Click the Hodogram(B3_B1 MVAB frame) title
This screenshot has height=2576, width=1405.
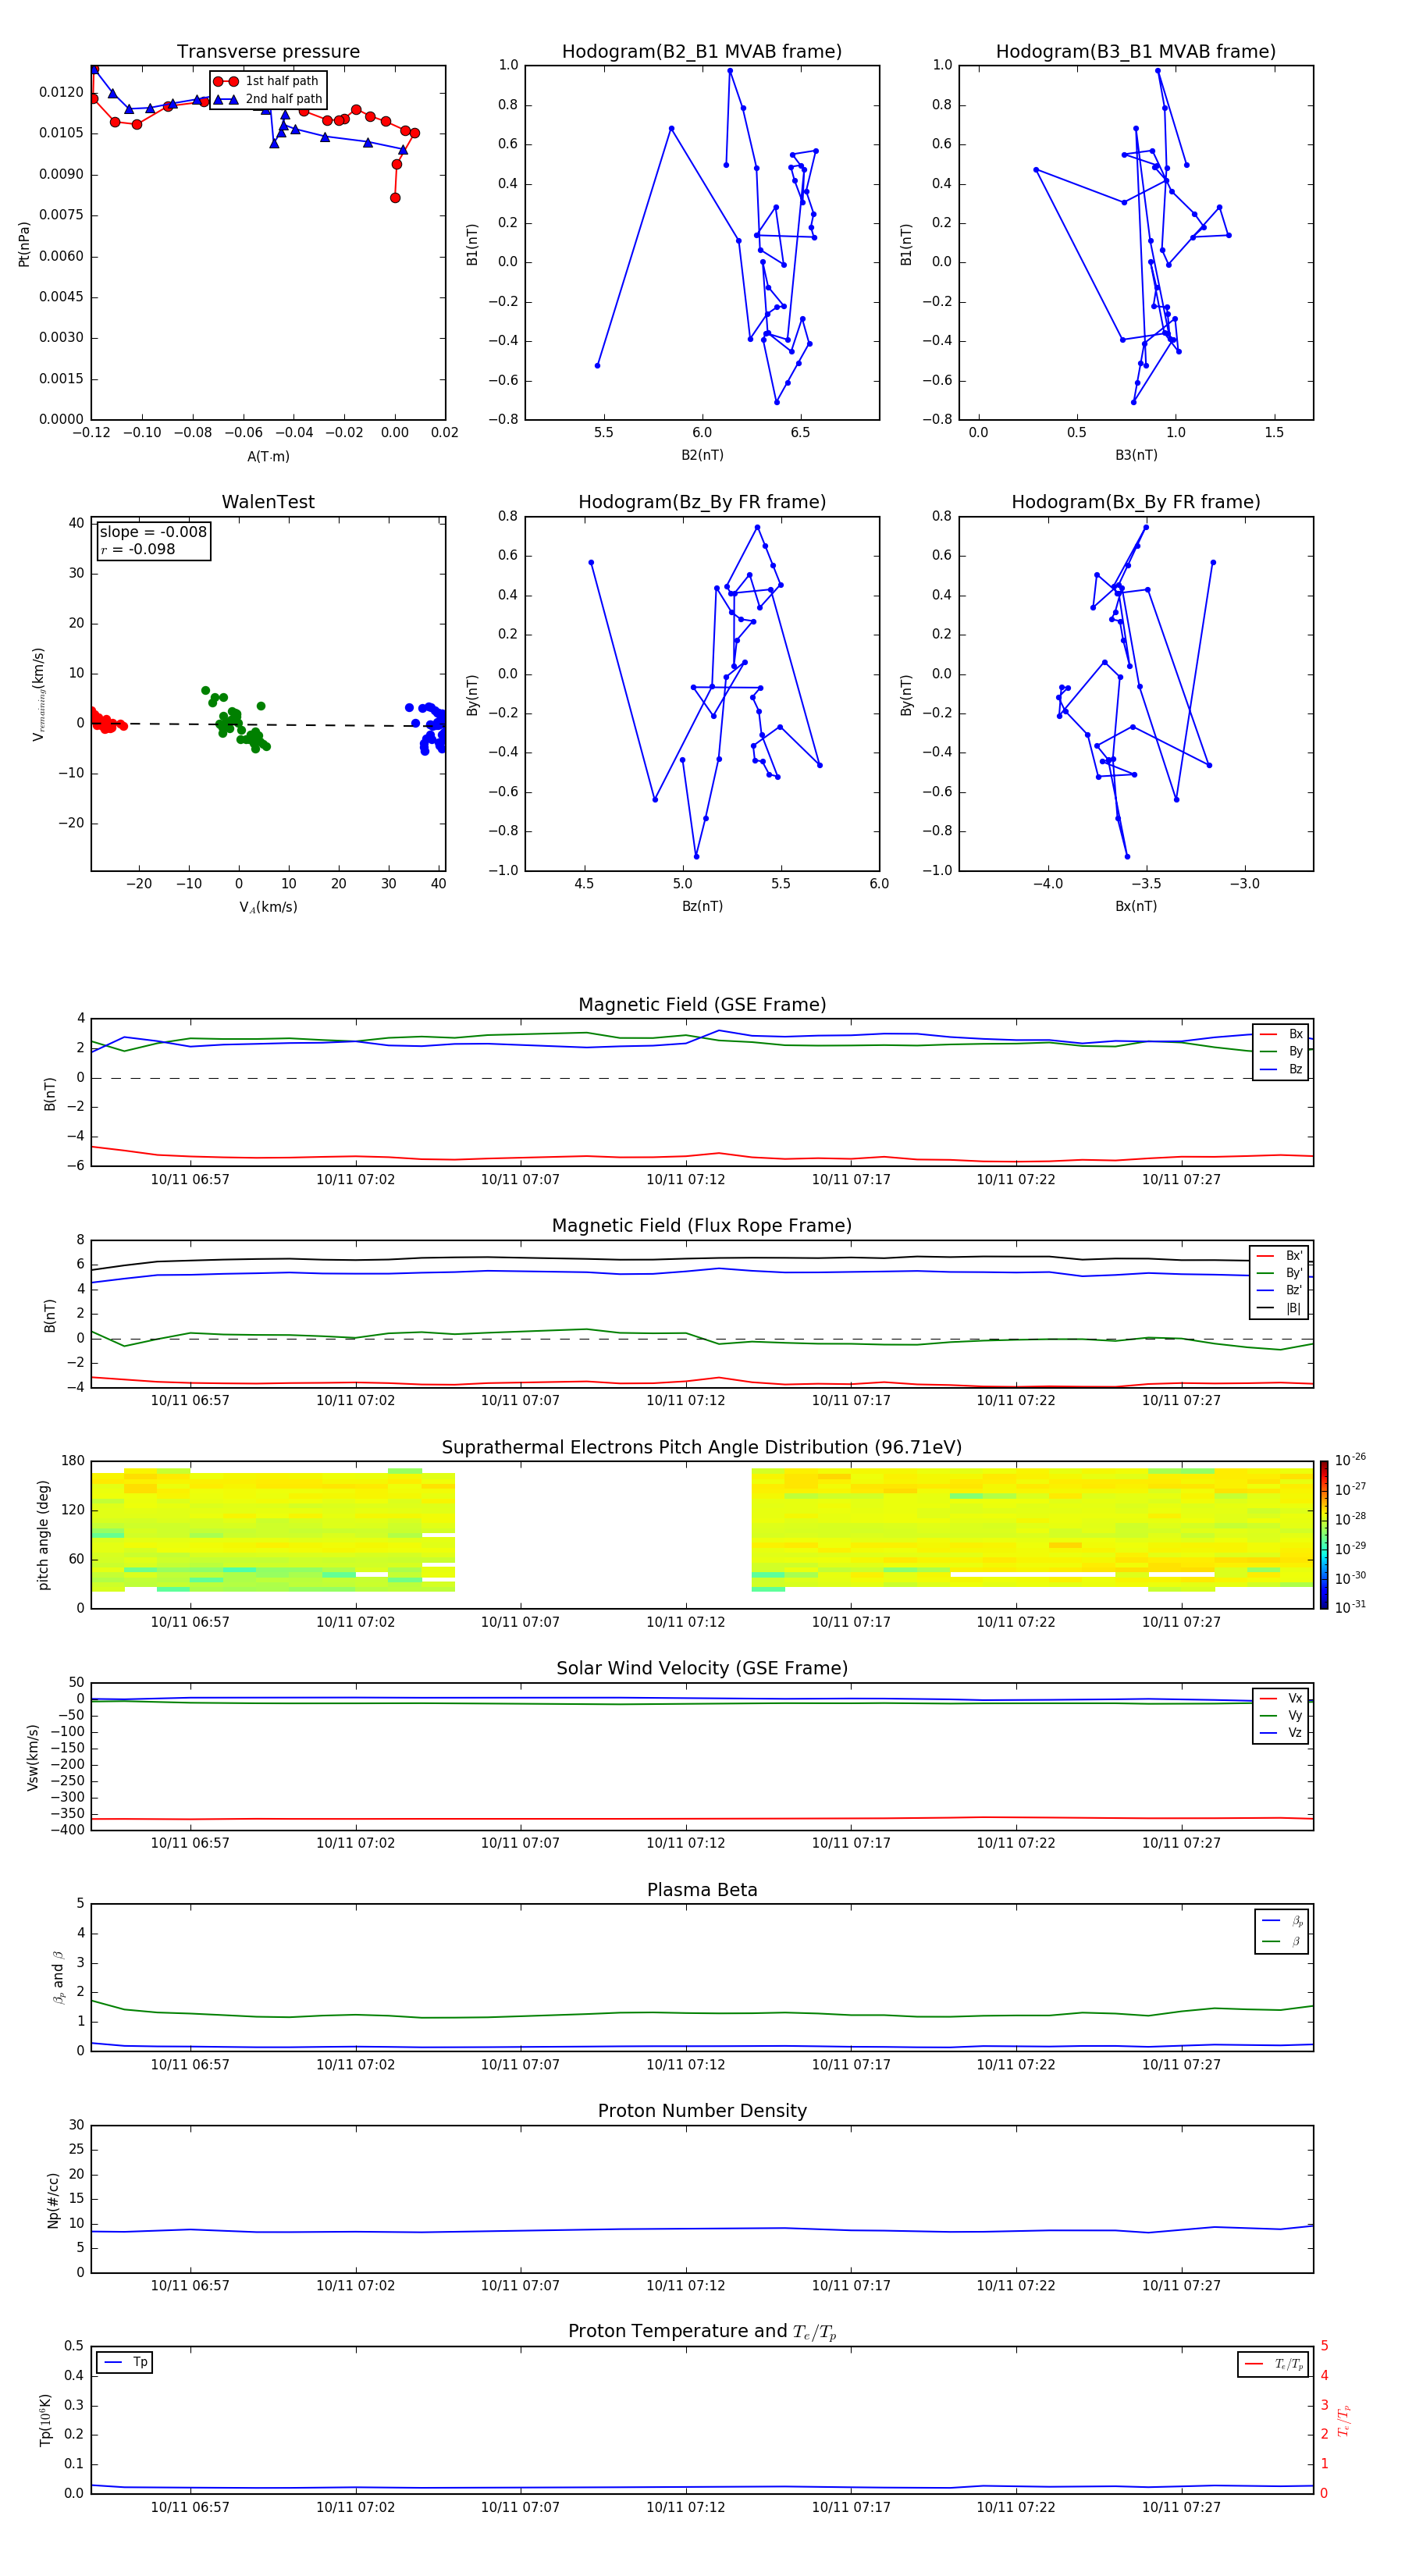(x=1136, y=52)
